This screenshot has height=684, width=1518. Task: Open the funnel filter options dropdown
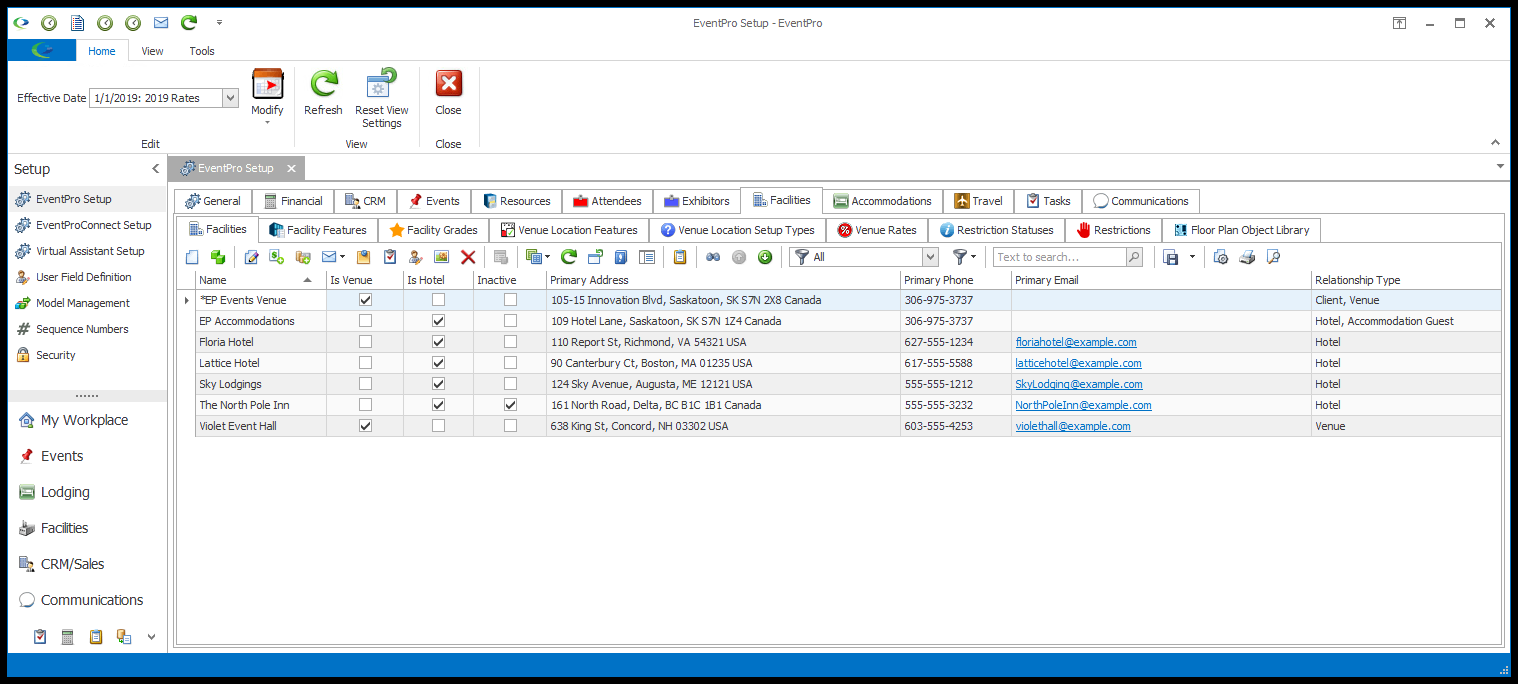[973, 257]
